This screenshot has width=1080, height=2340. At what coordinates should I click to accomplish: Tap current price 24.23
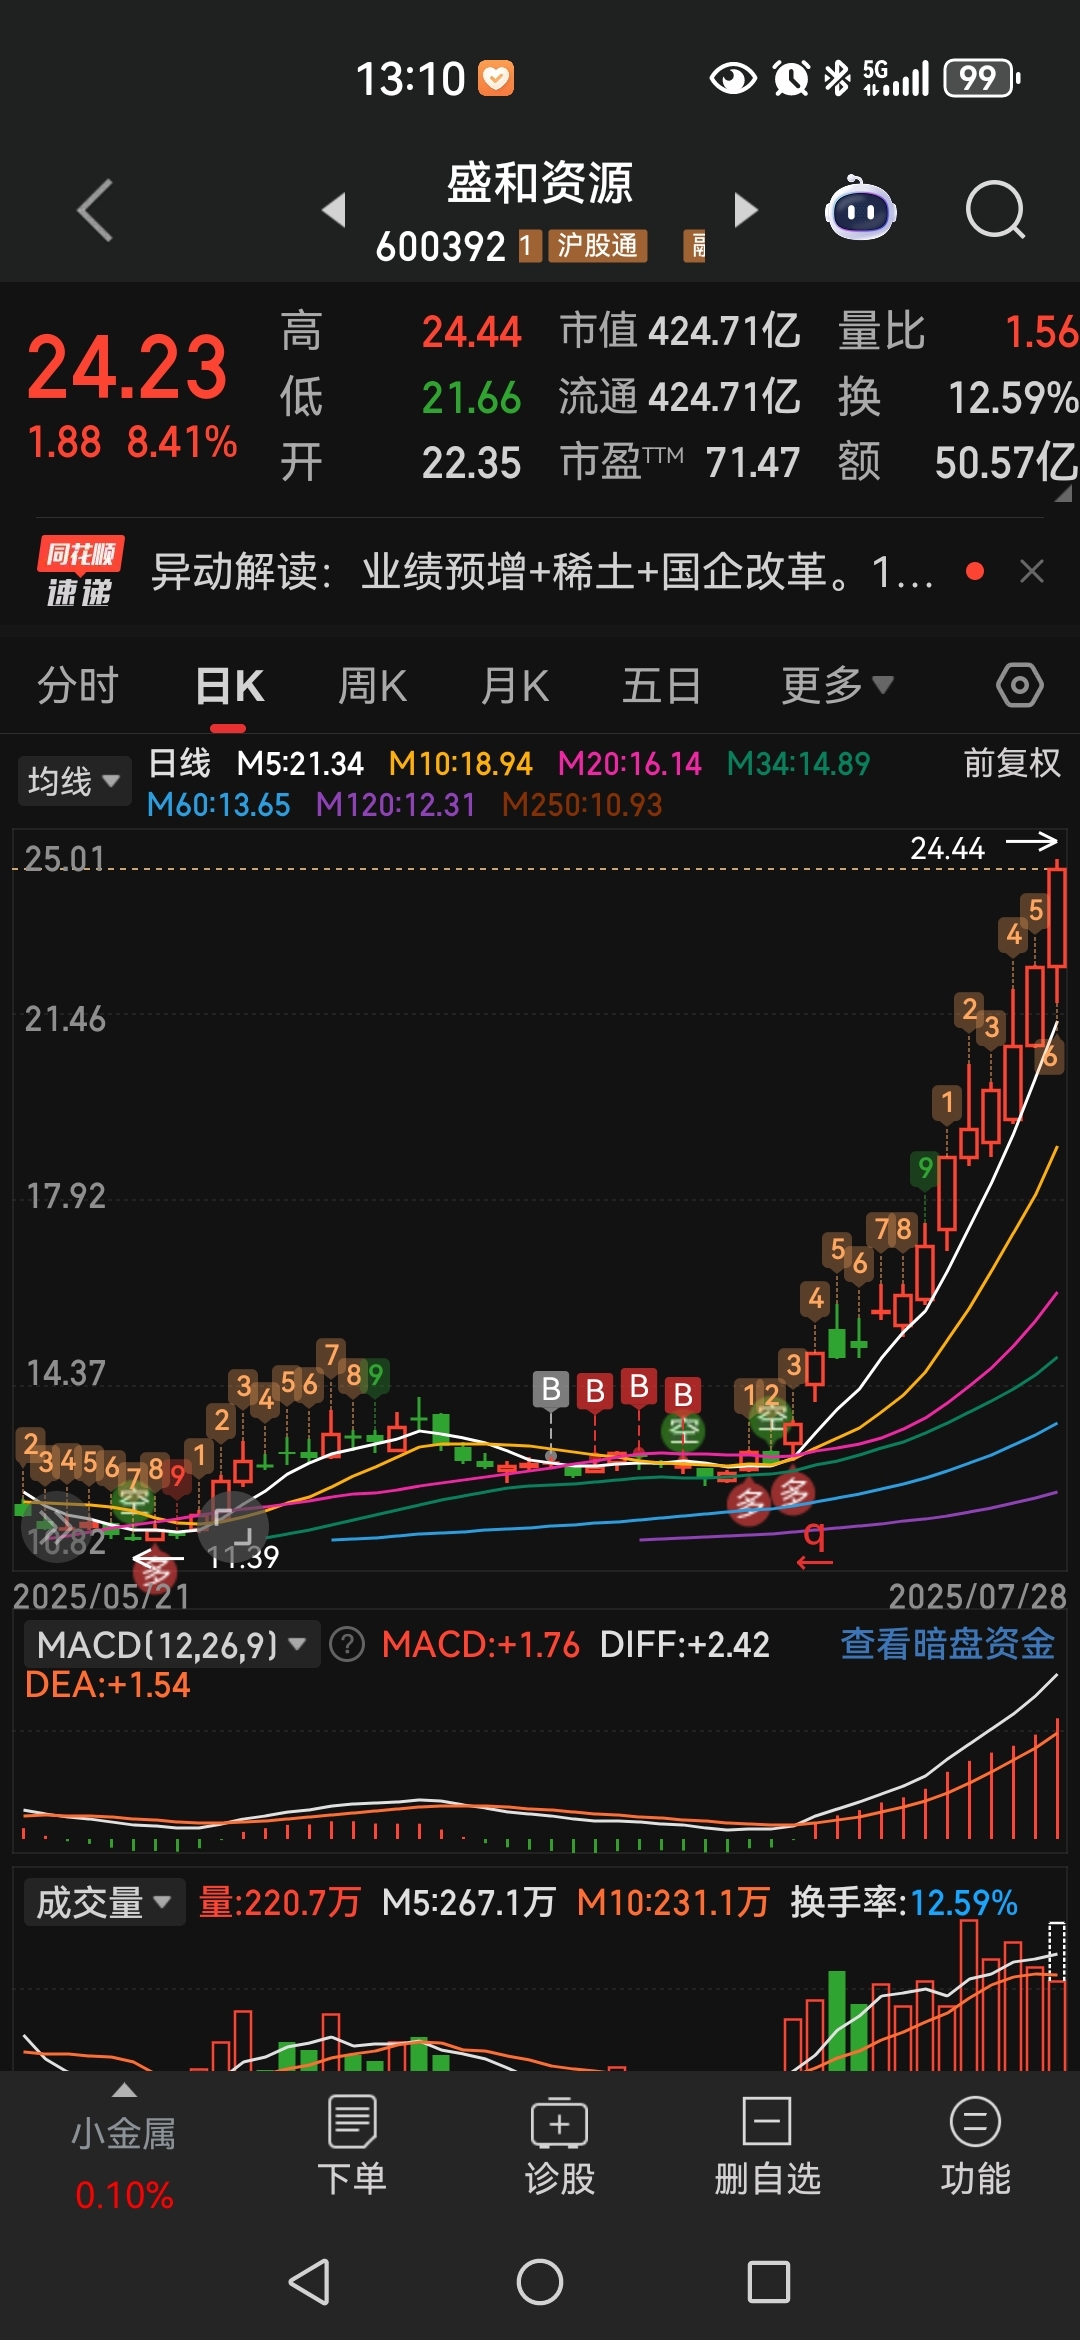tap(127, 367)
